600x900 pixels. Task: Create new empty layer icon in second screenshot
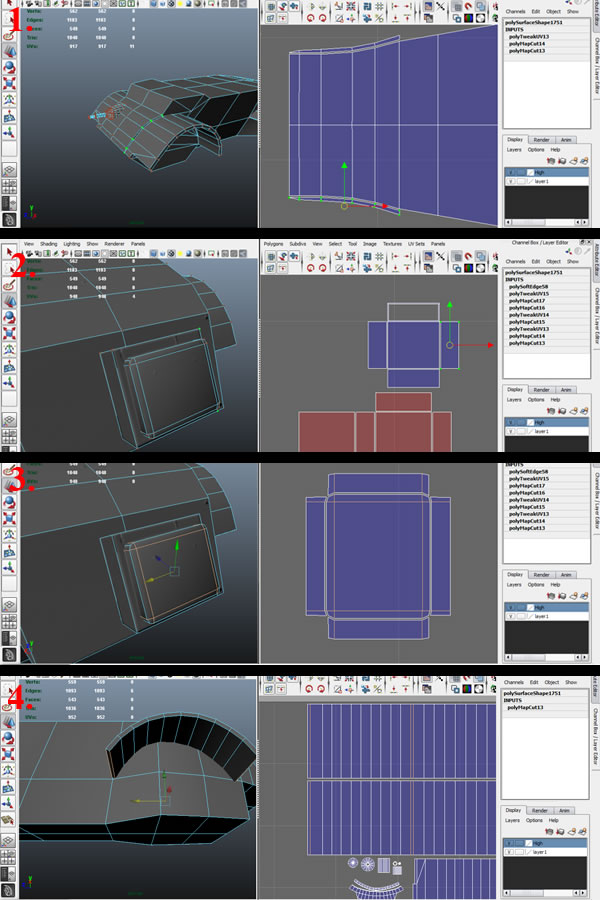573,411
